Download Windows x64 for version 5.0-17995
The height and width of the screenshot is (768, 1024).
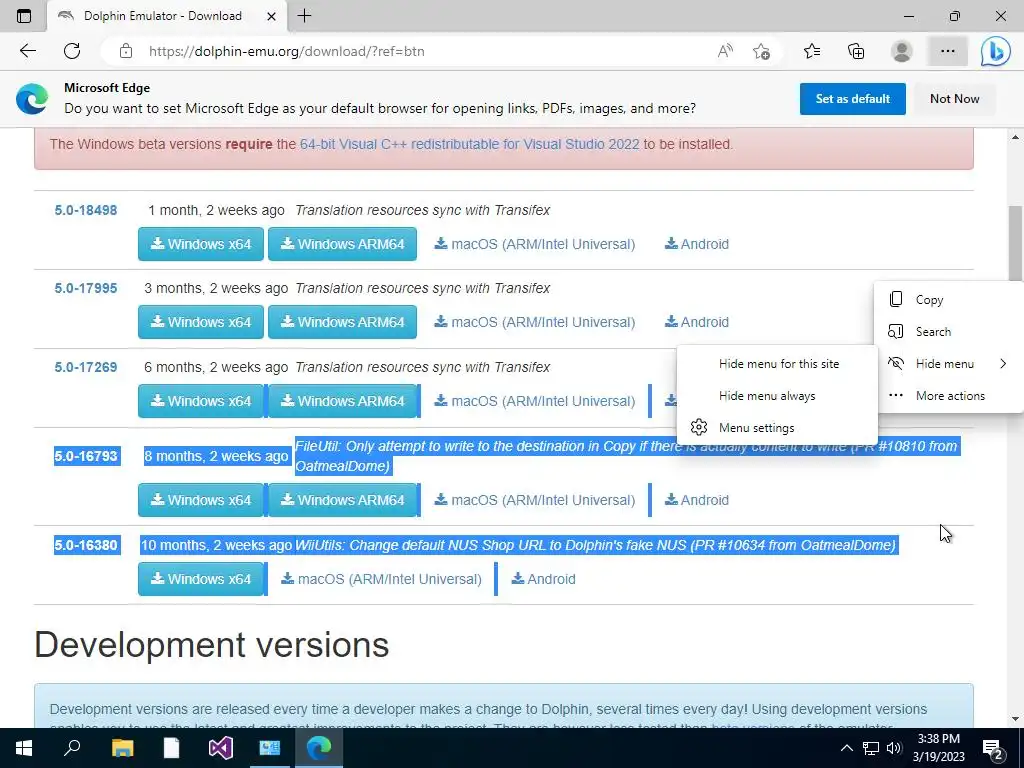click(x=200, y=322)
